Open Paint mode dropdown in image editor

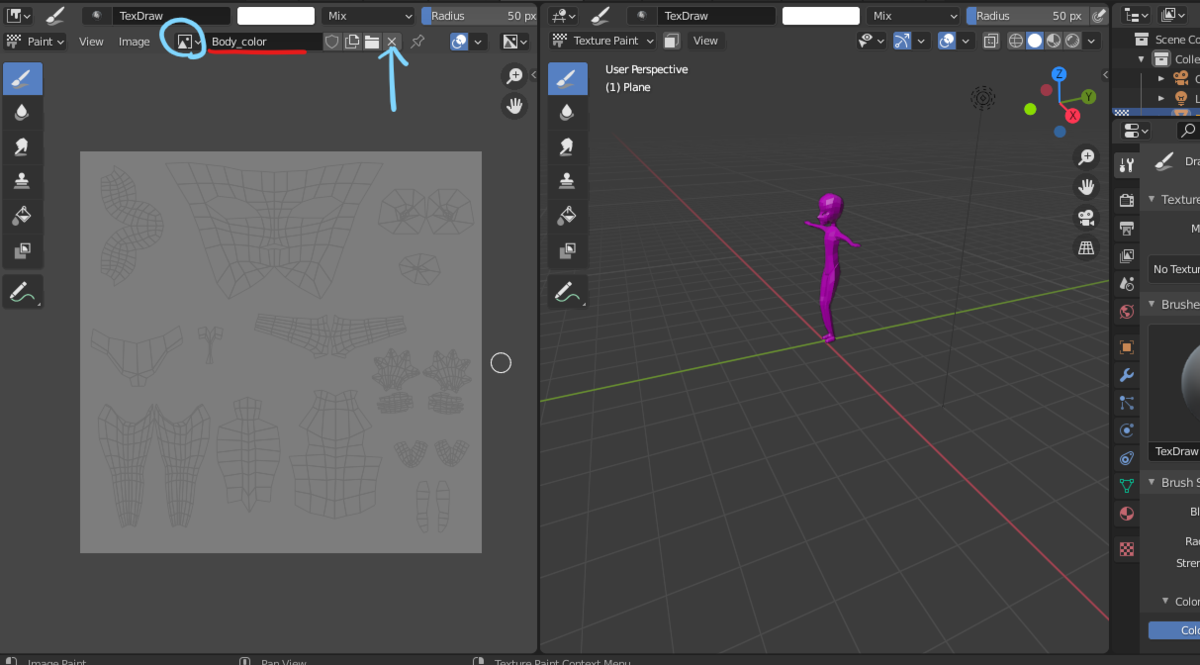(x=36, y=41)
